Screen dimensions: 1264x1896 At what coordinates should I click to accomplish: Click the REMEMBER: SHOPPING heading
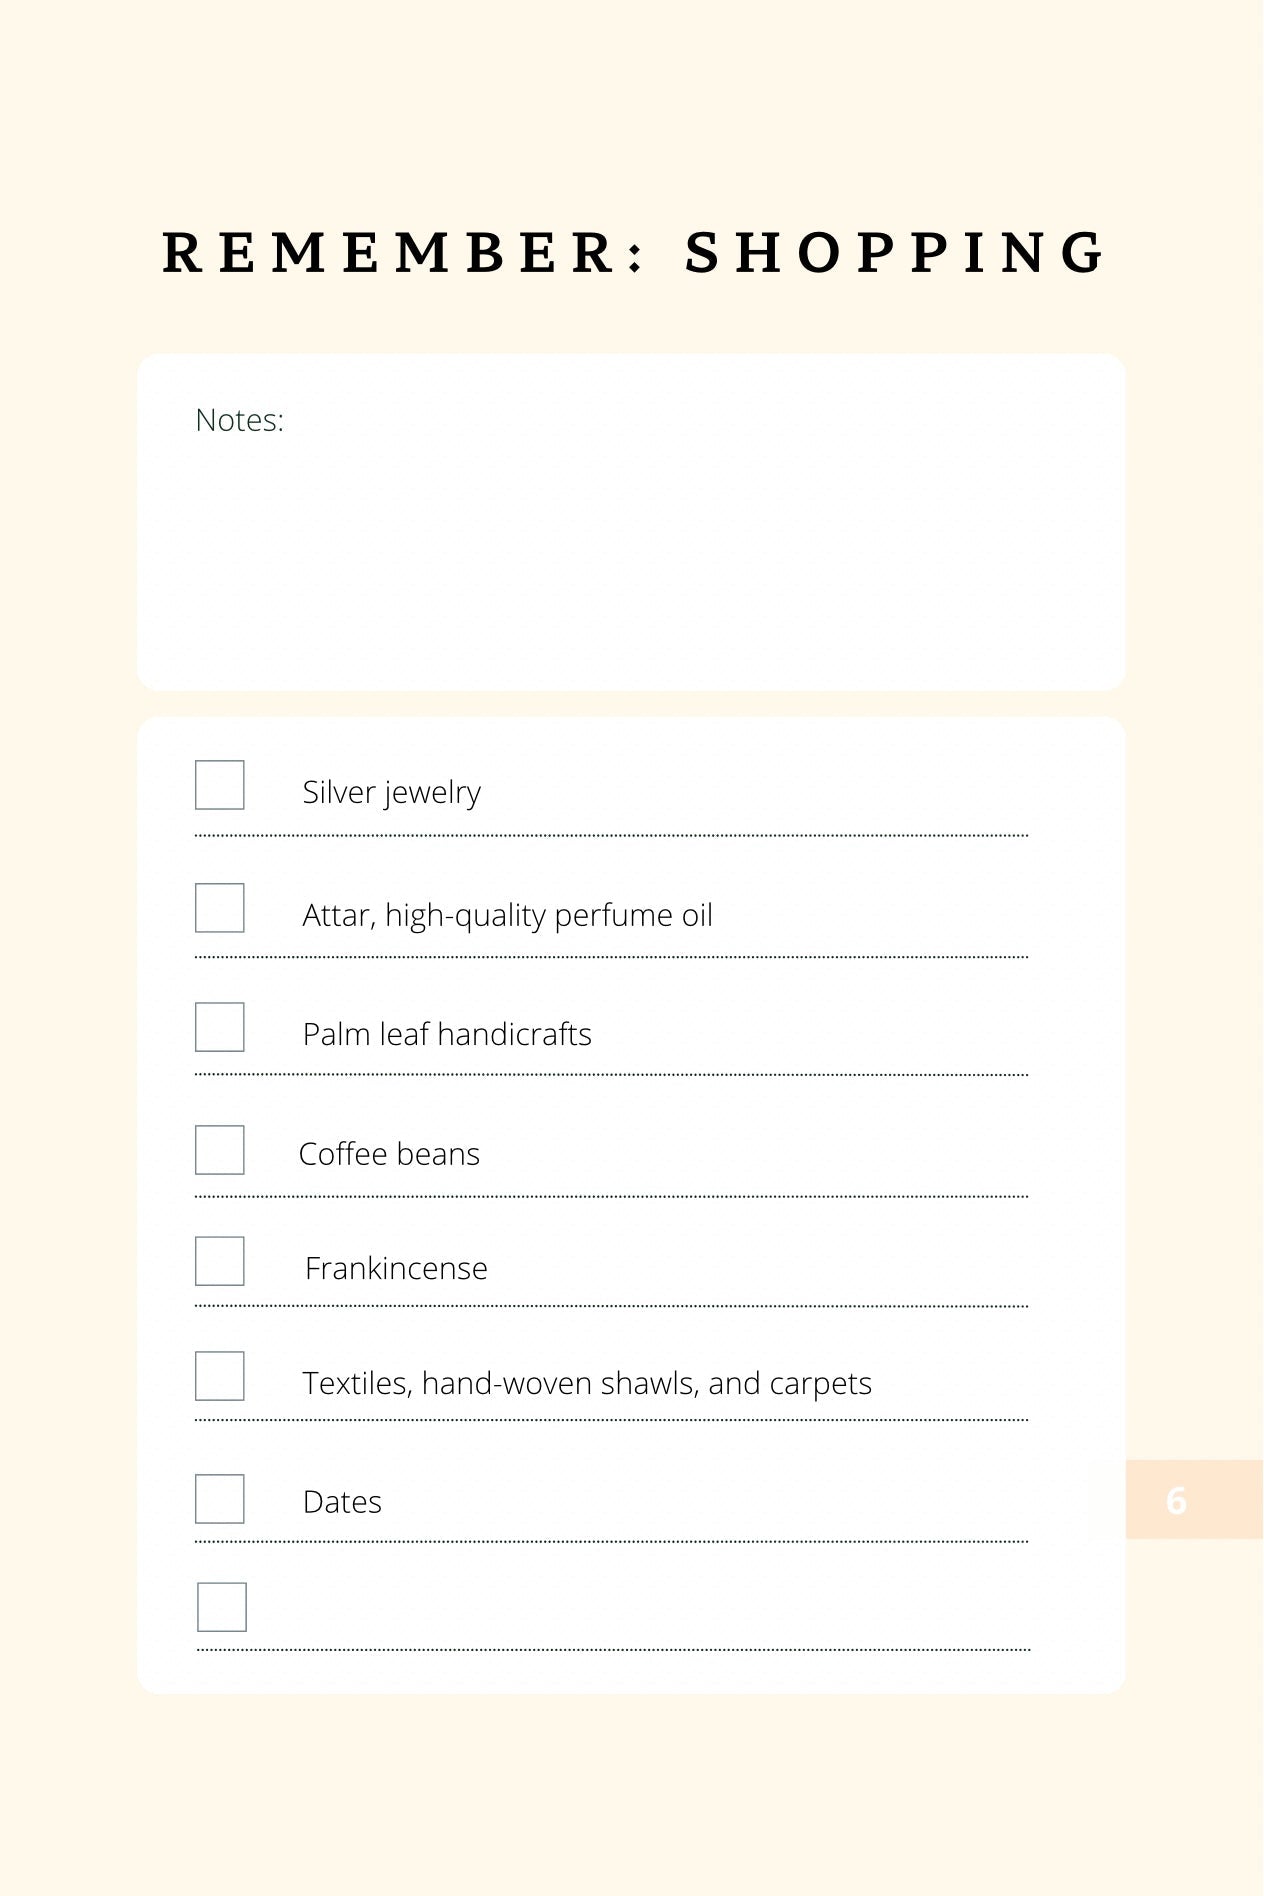click(x=634, y=252)
